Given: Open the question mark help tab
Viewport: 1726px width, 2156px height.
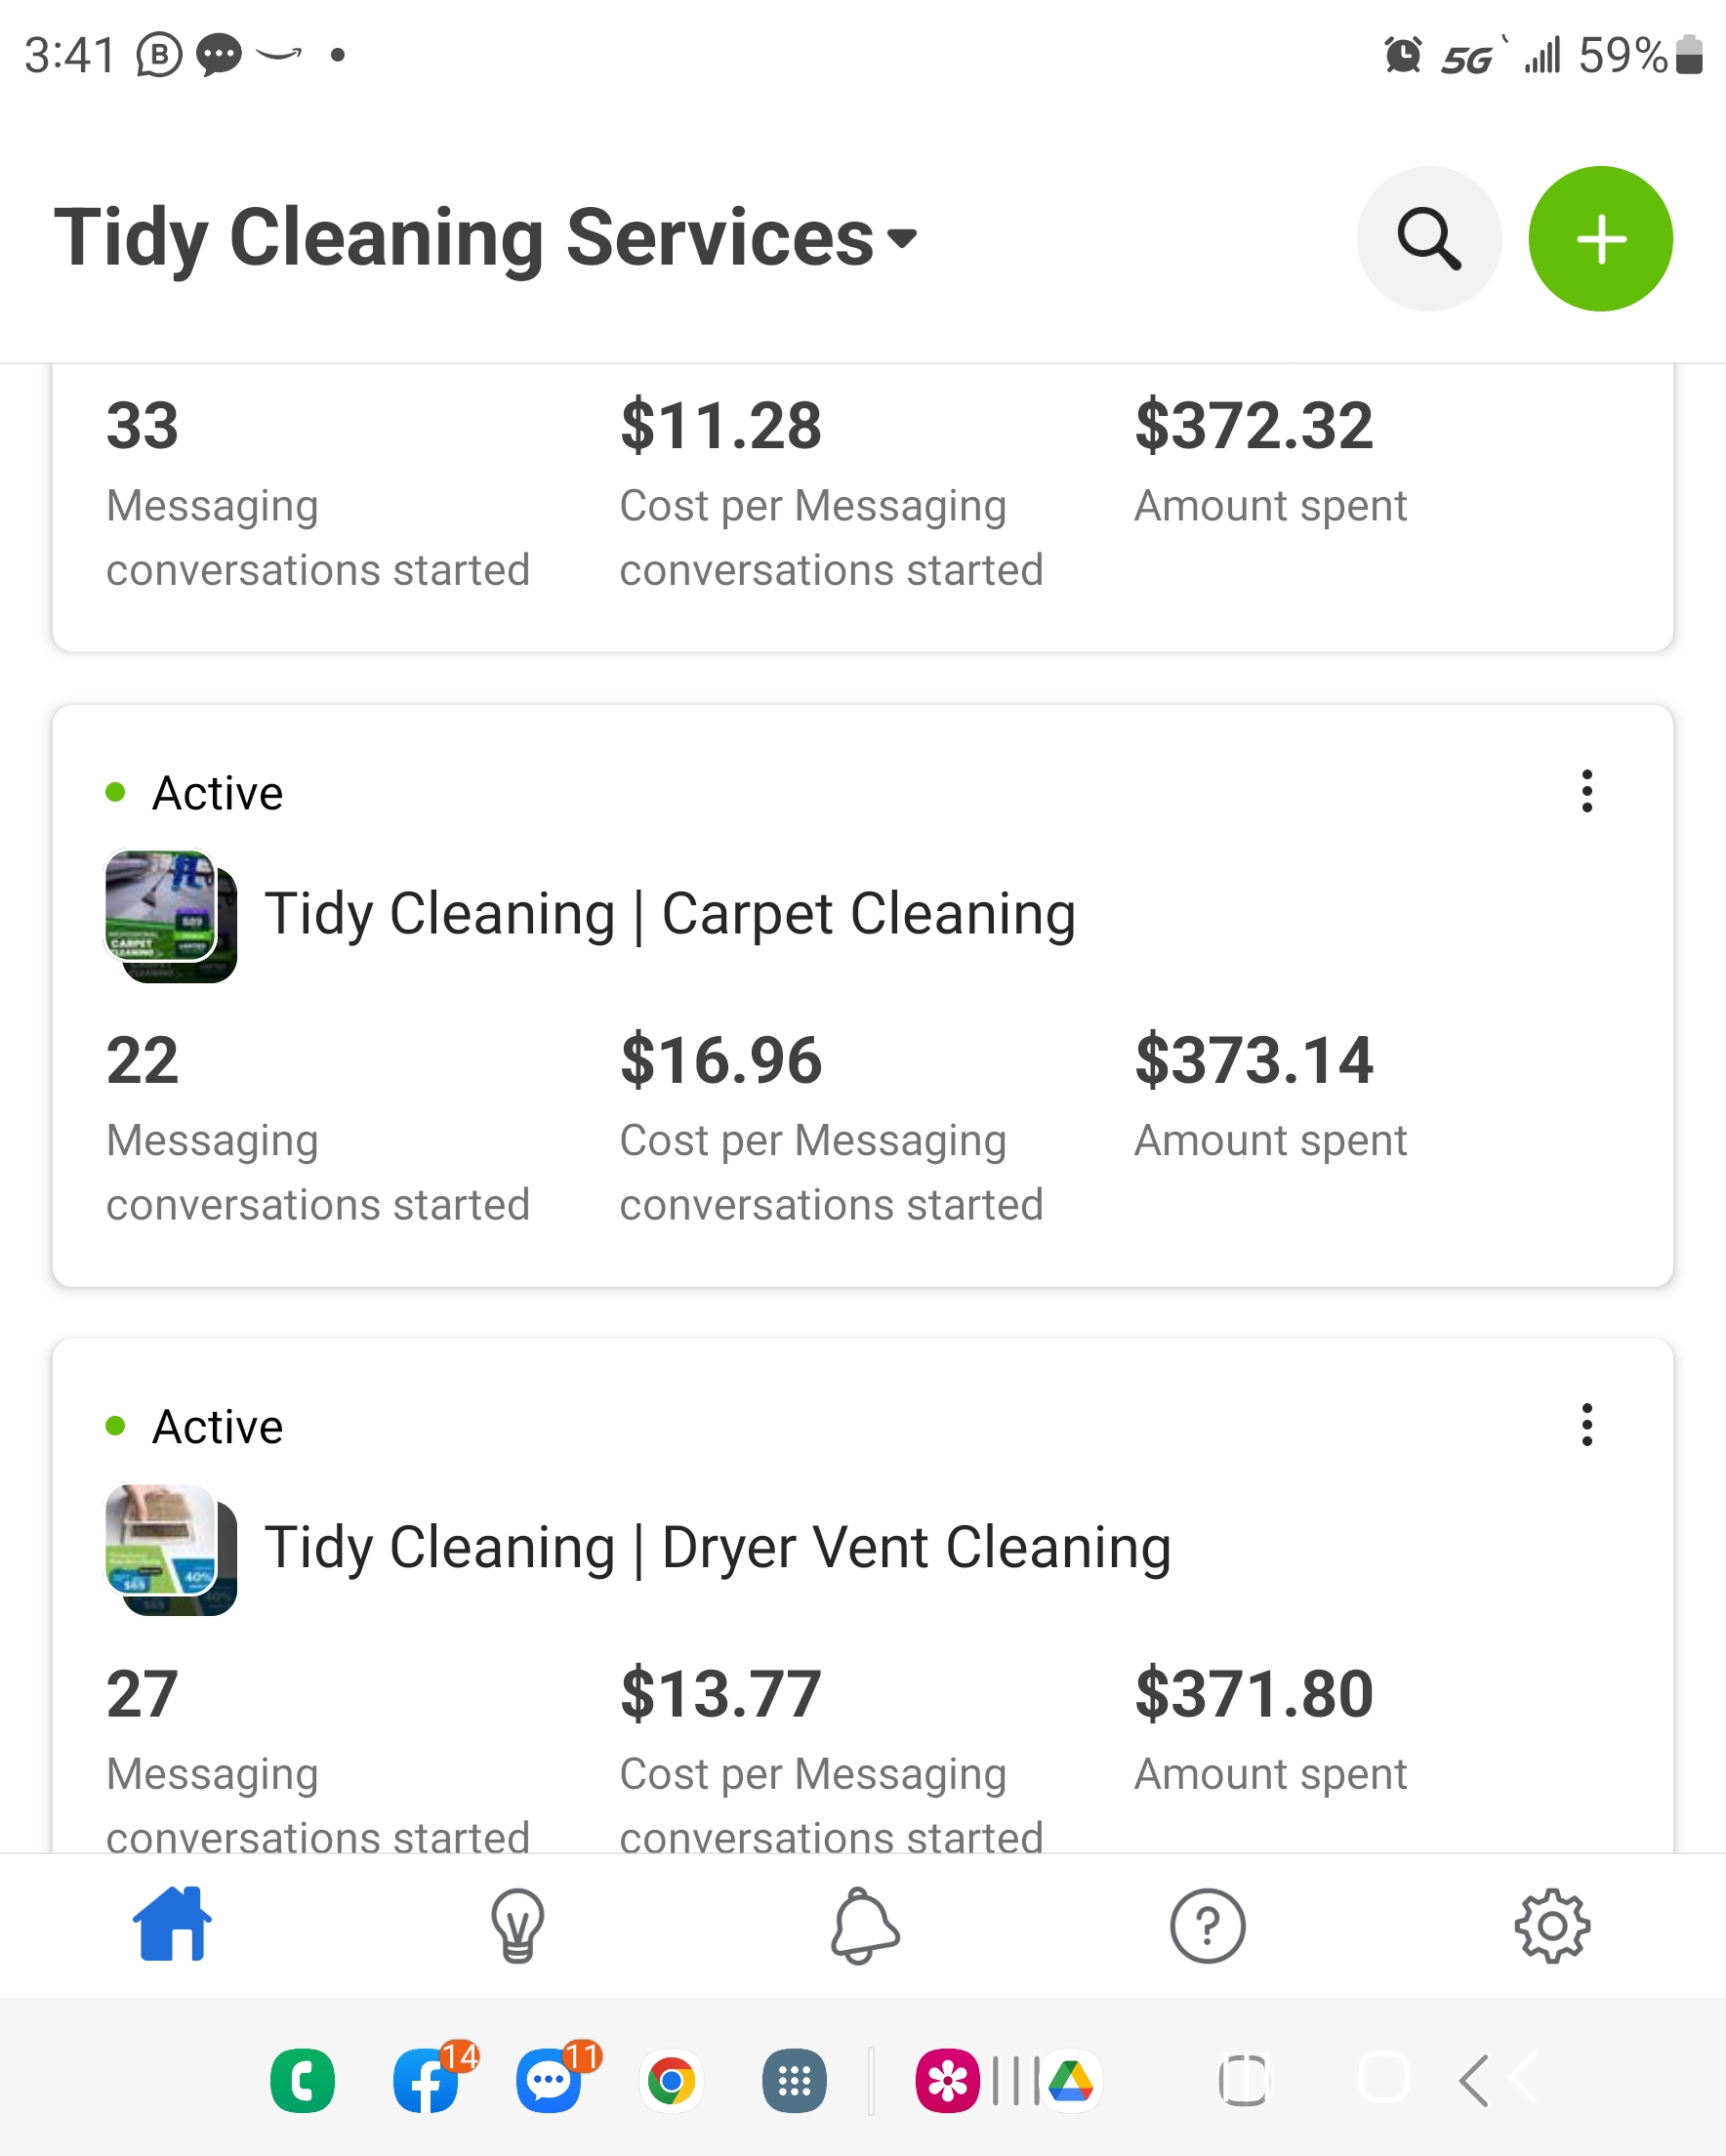Looking at the screenshot, I should [x=1207, y=1925].
